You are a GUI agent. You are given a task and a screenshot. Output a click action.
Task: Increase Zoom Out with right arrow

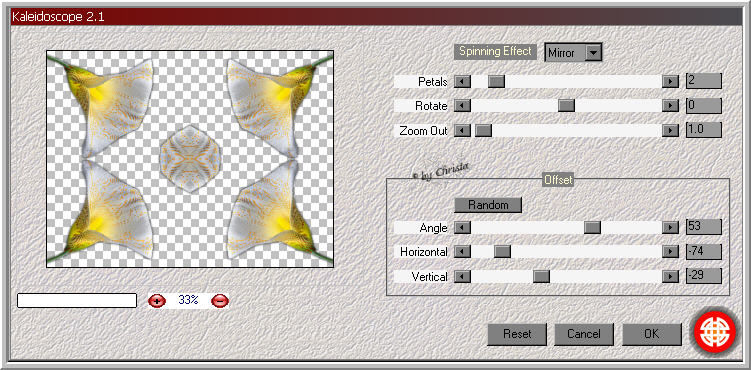pos(671,130)
